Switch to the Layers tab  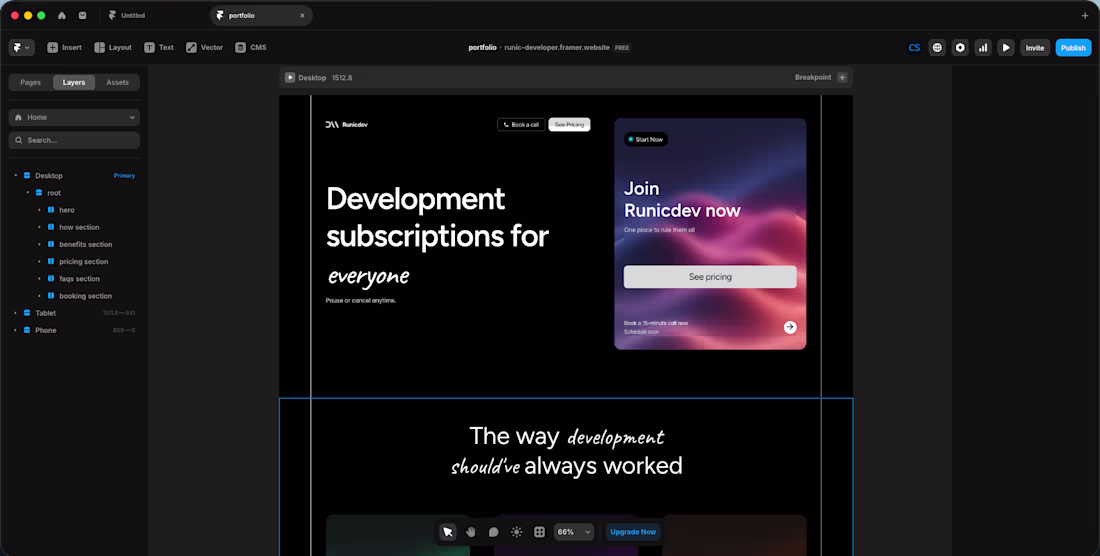[74, 83]
